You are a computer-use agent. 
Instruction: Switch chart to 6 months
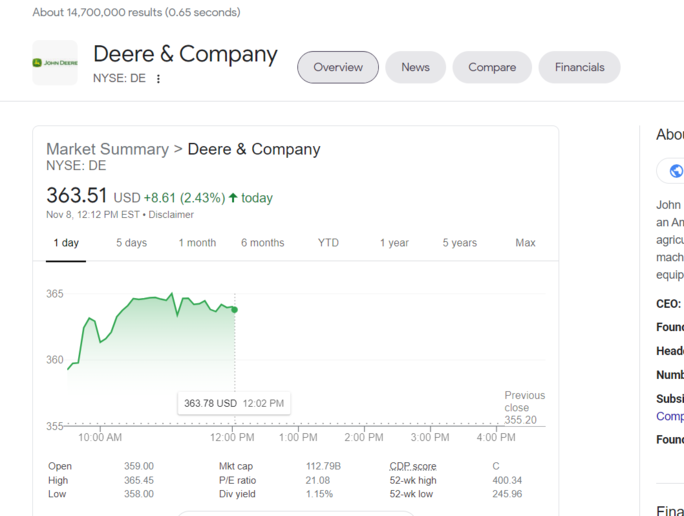pyautogui.click(x=263, y=243)
